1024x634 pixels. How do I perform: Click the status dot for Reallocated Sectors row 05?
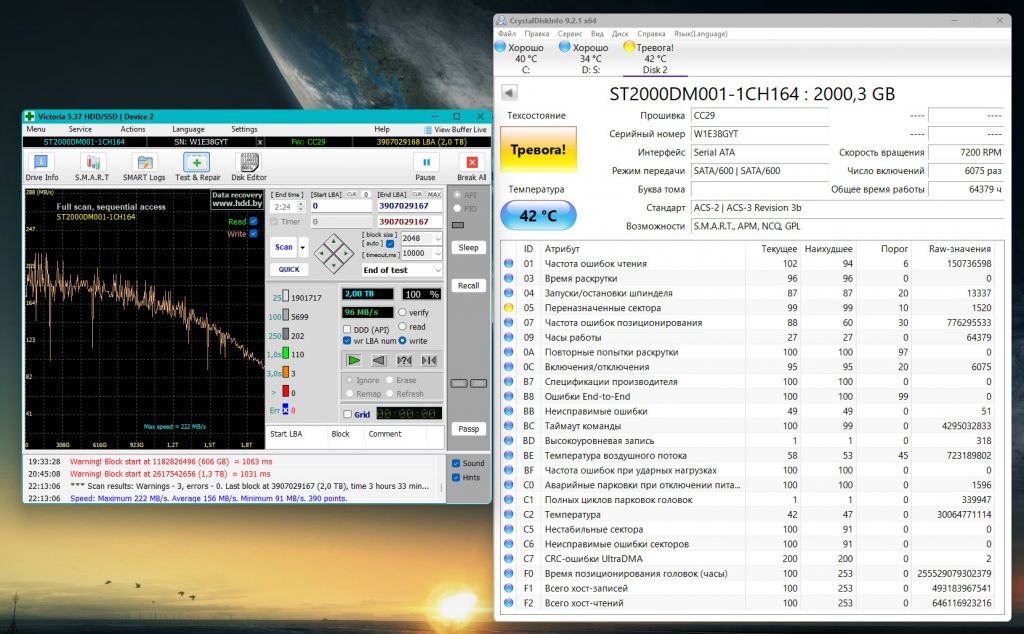click(509, 308)
